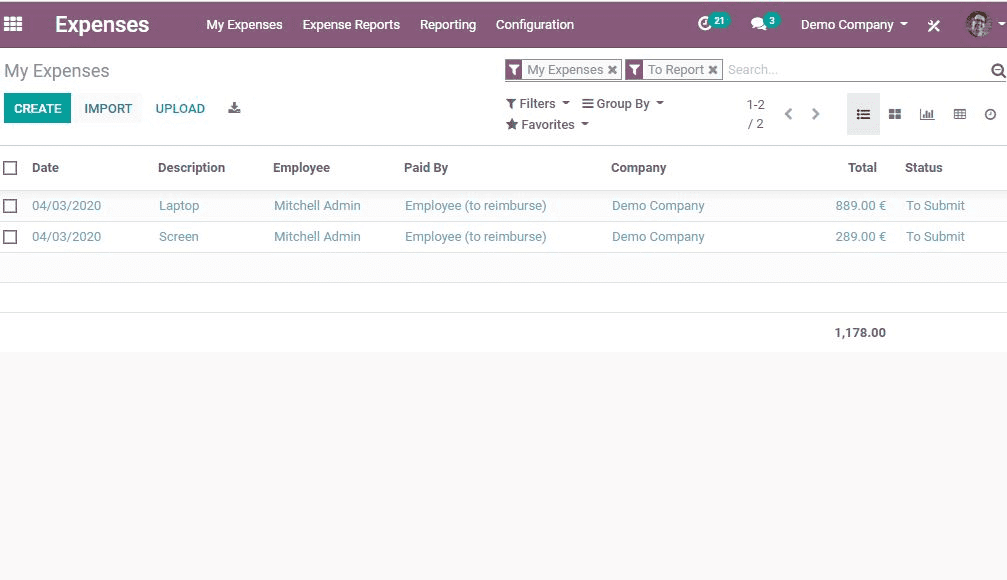Switch to kanban view
Viewport: 1007px width, 580px height.
click(x=895, y=114)
